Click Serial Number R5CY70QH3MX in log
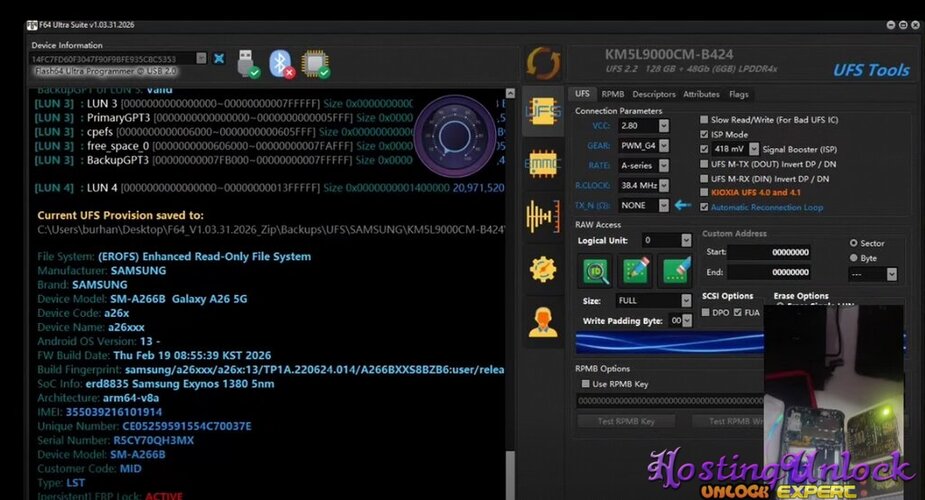The height and width of the screenshot is (500, 925). coord(115,440)
